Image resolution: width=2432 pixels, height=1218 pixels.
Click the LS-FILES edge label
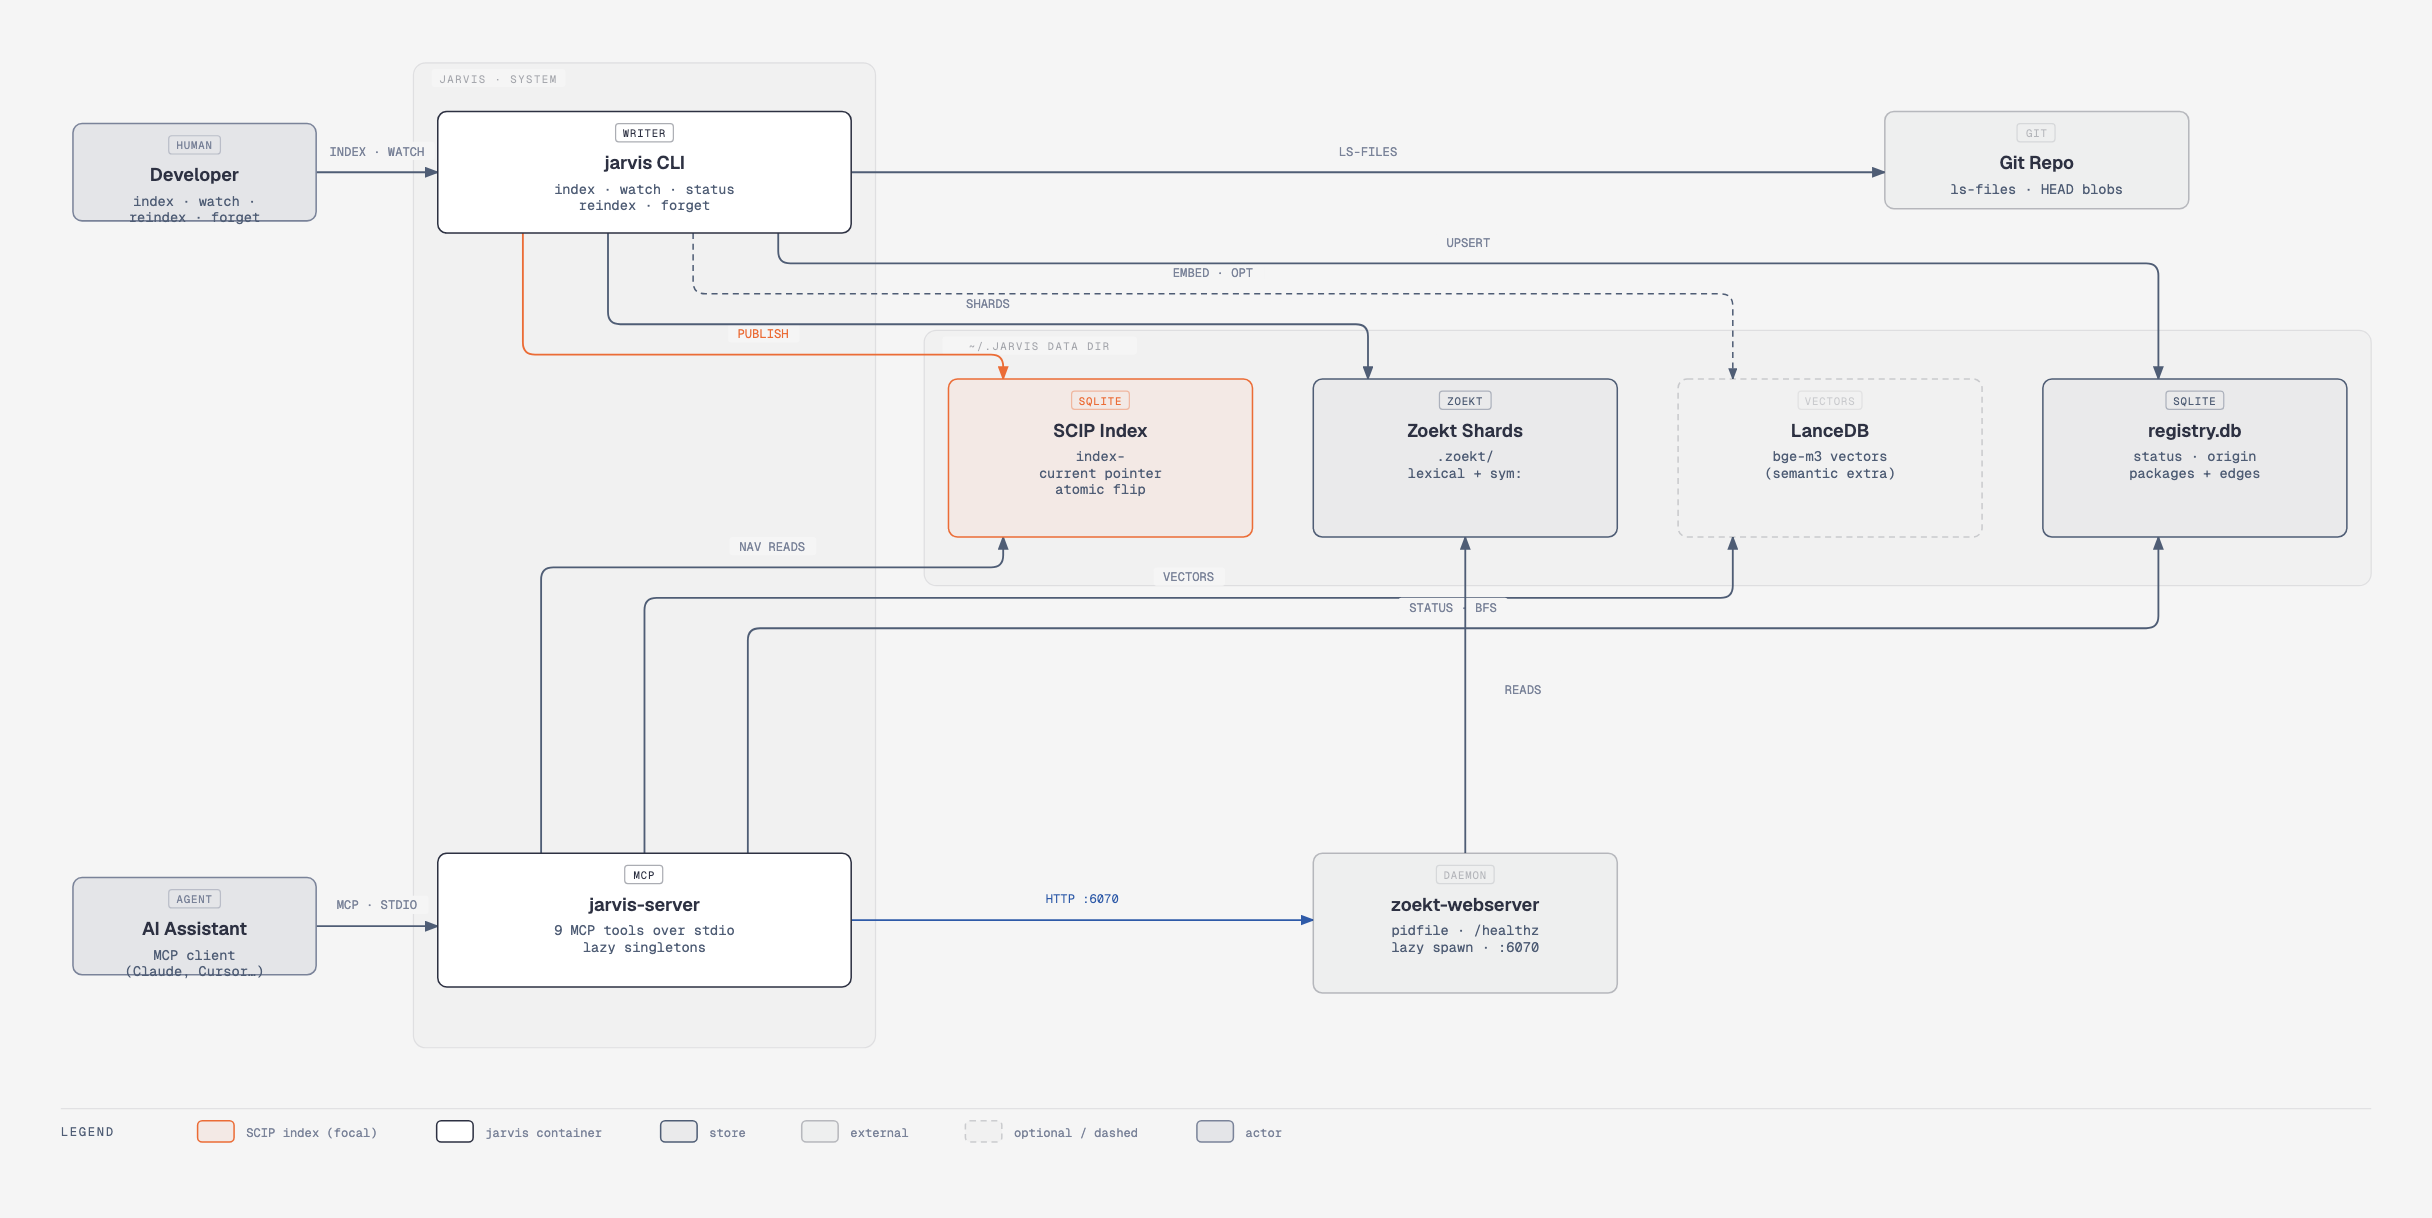1368,152
